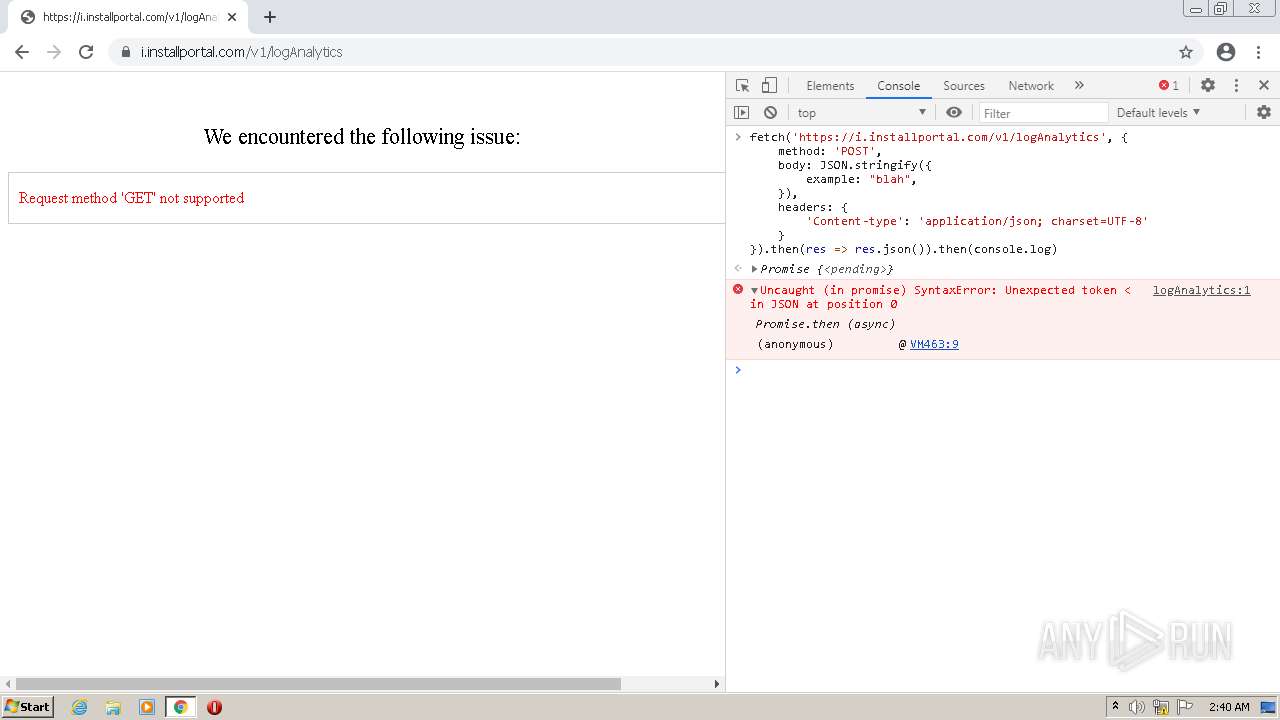Clear the console
The width and height of the screenshot is (1280, 720).
pos(770,113)
